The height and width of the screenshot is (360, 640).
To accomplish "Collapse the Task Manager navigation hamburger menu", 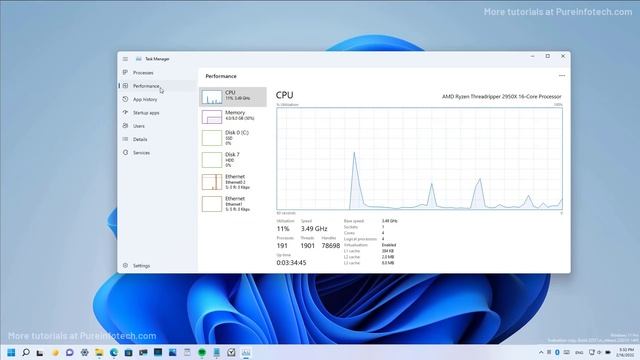I will (125, 59).
